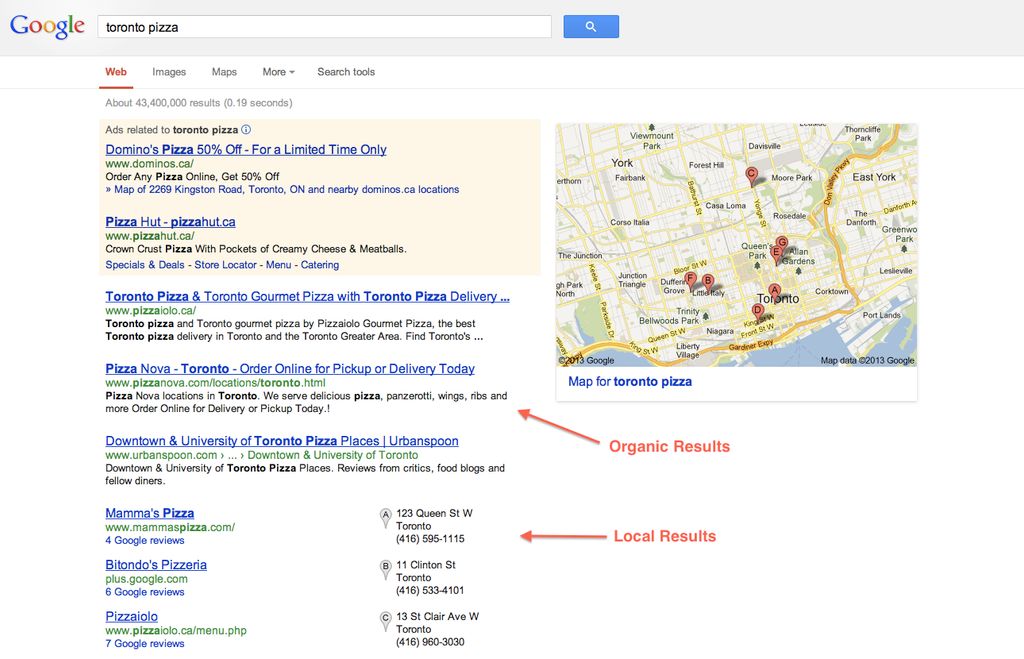The image size is (1024, 659).
Task: Switch to the Maps tab
Action: pos(224,72)
